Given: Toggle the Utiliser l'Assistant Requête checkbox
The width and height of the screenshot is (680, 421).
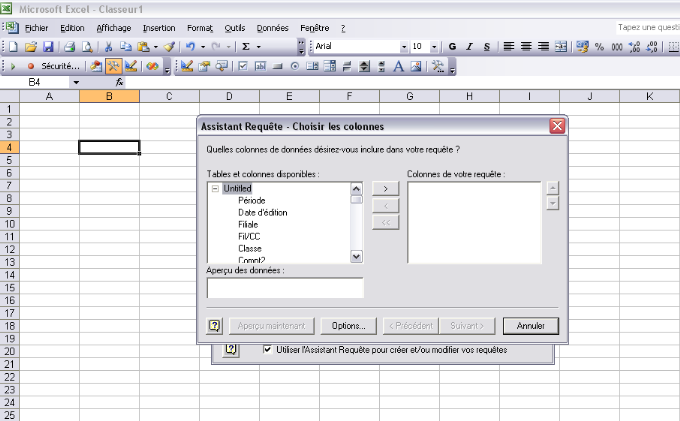Looking at the screenshot, I should tap(267, 350).
